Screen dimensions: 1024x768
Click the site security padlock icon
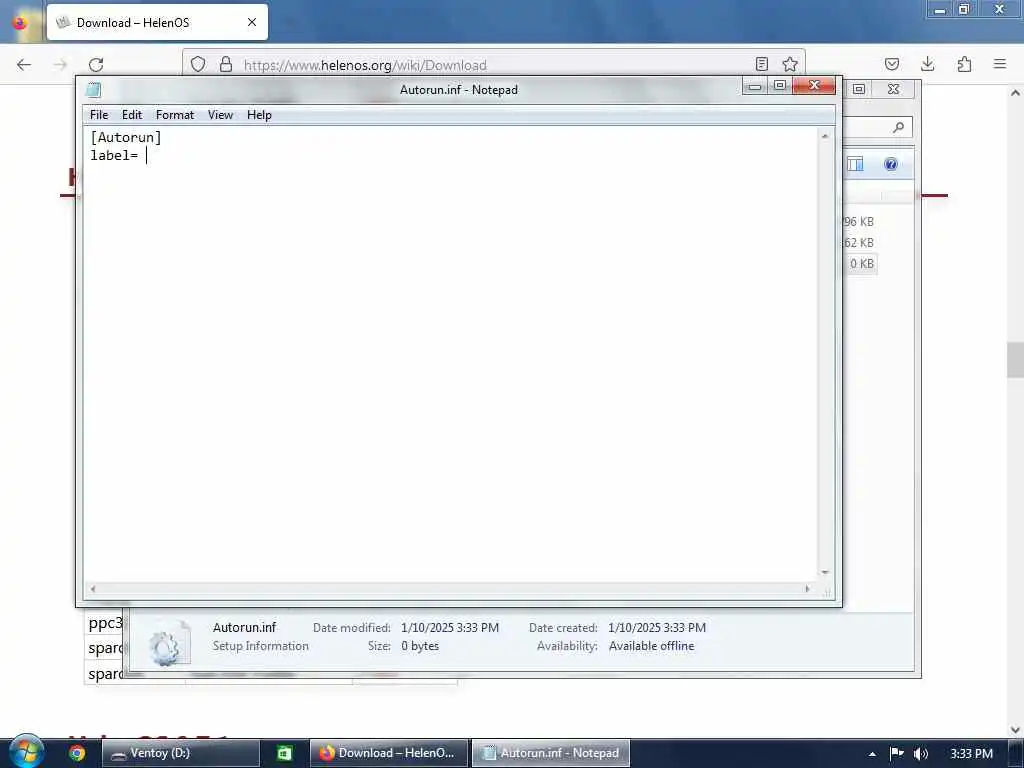pos(226,65)
